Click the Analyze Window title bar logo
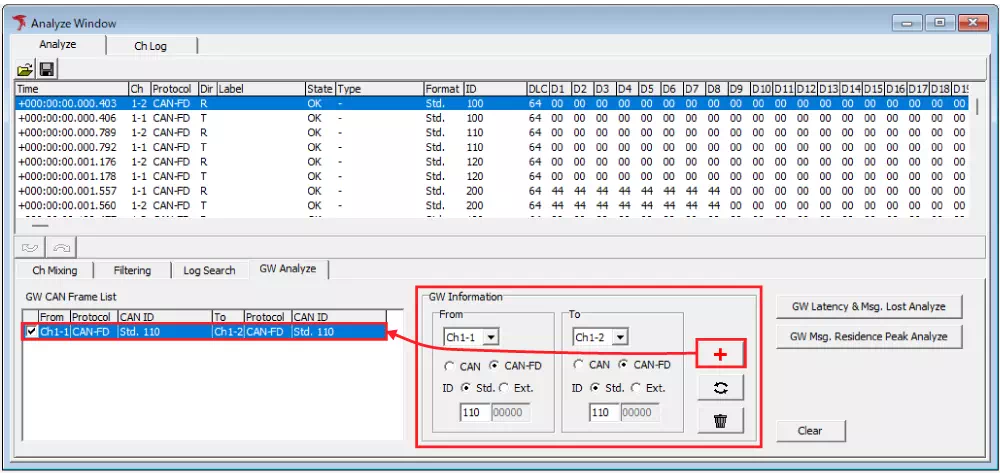 tap(18, 22)
